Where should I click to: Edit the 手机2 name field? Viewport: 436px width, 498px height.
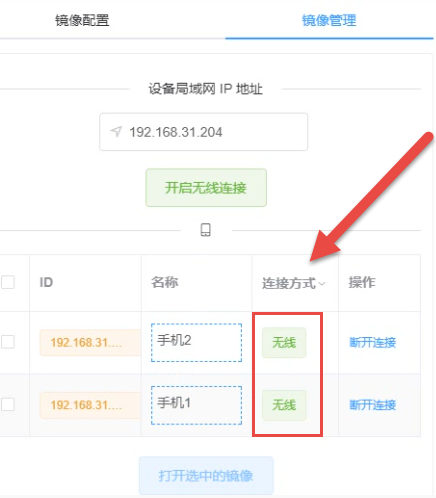pyautogui.click(x=196, y=342)
